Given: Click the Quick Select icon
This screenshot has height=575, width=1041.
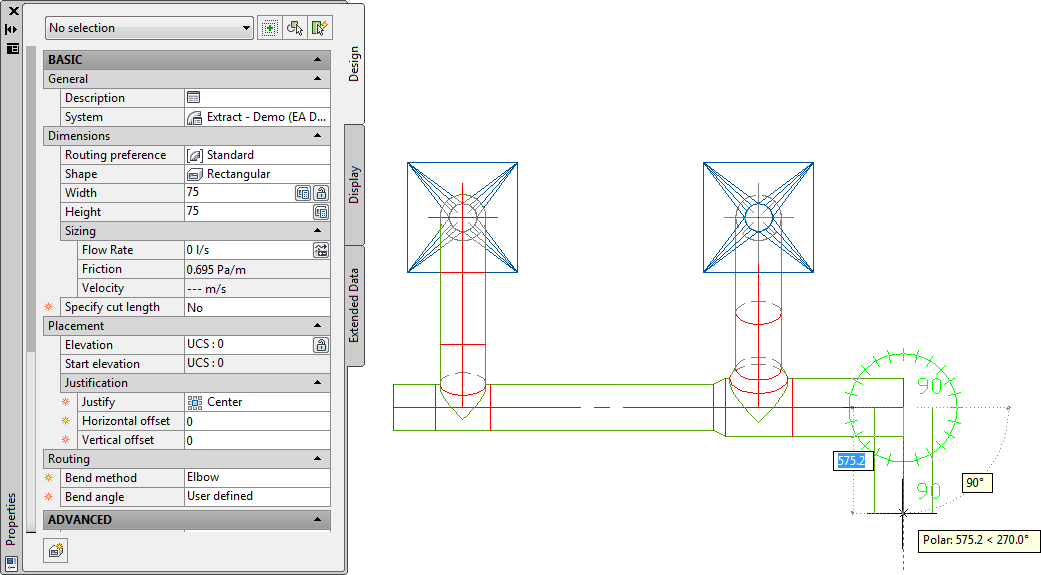Looking at the screenshot, I should (320, 28).
